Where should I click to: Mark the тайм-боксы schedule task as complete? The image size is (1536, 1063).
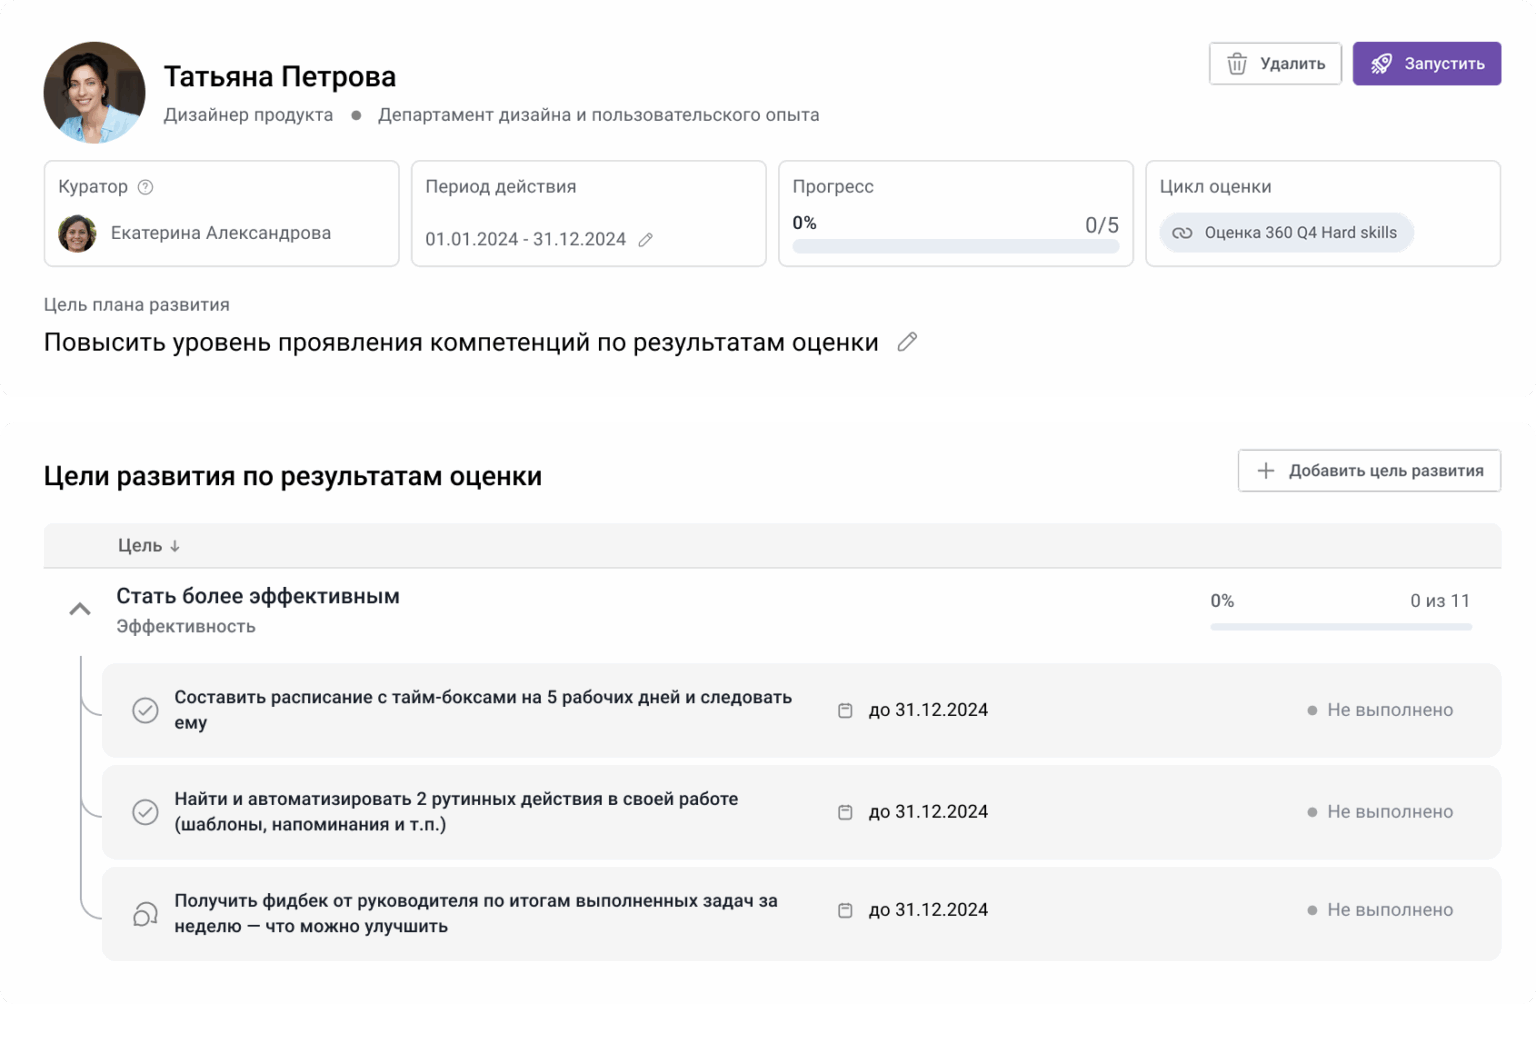145,710
